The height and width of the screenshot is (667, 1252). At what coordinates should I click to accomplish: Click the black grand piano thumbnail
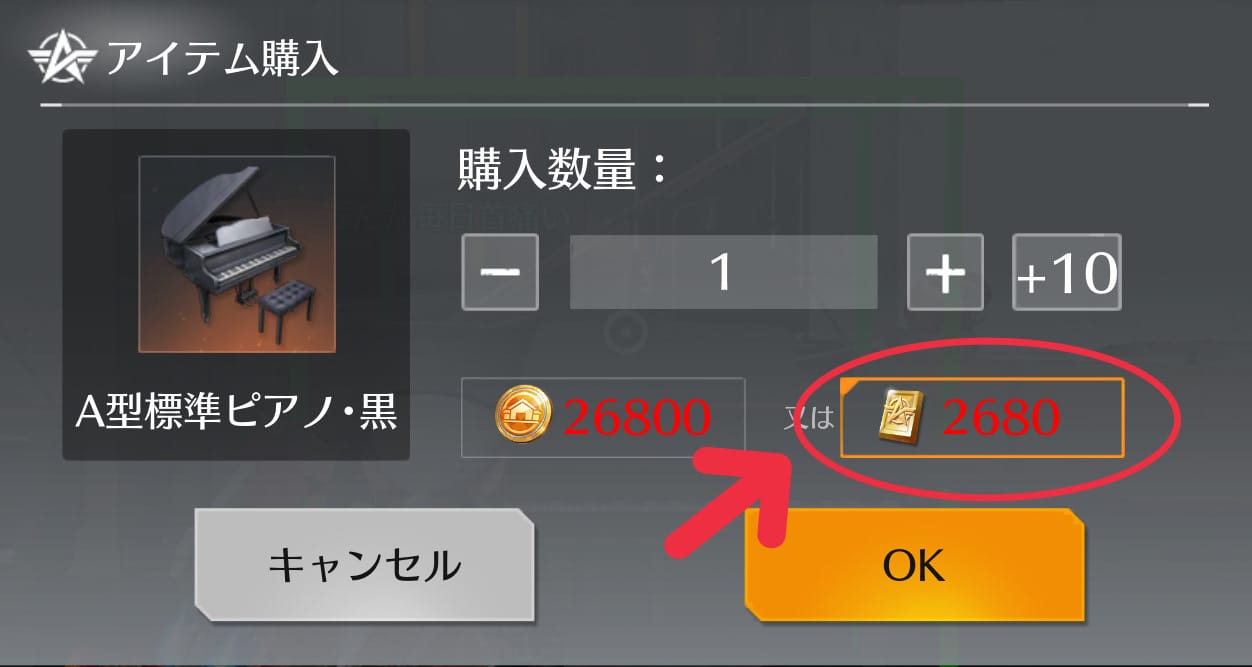(x=236, y=254)
